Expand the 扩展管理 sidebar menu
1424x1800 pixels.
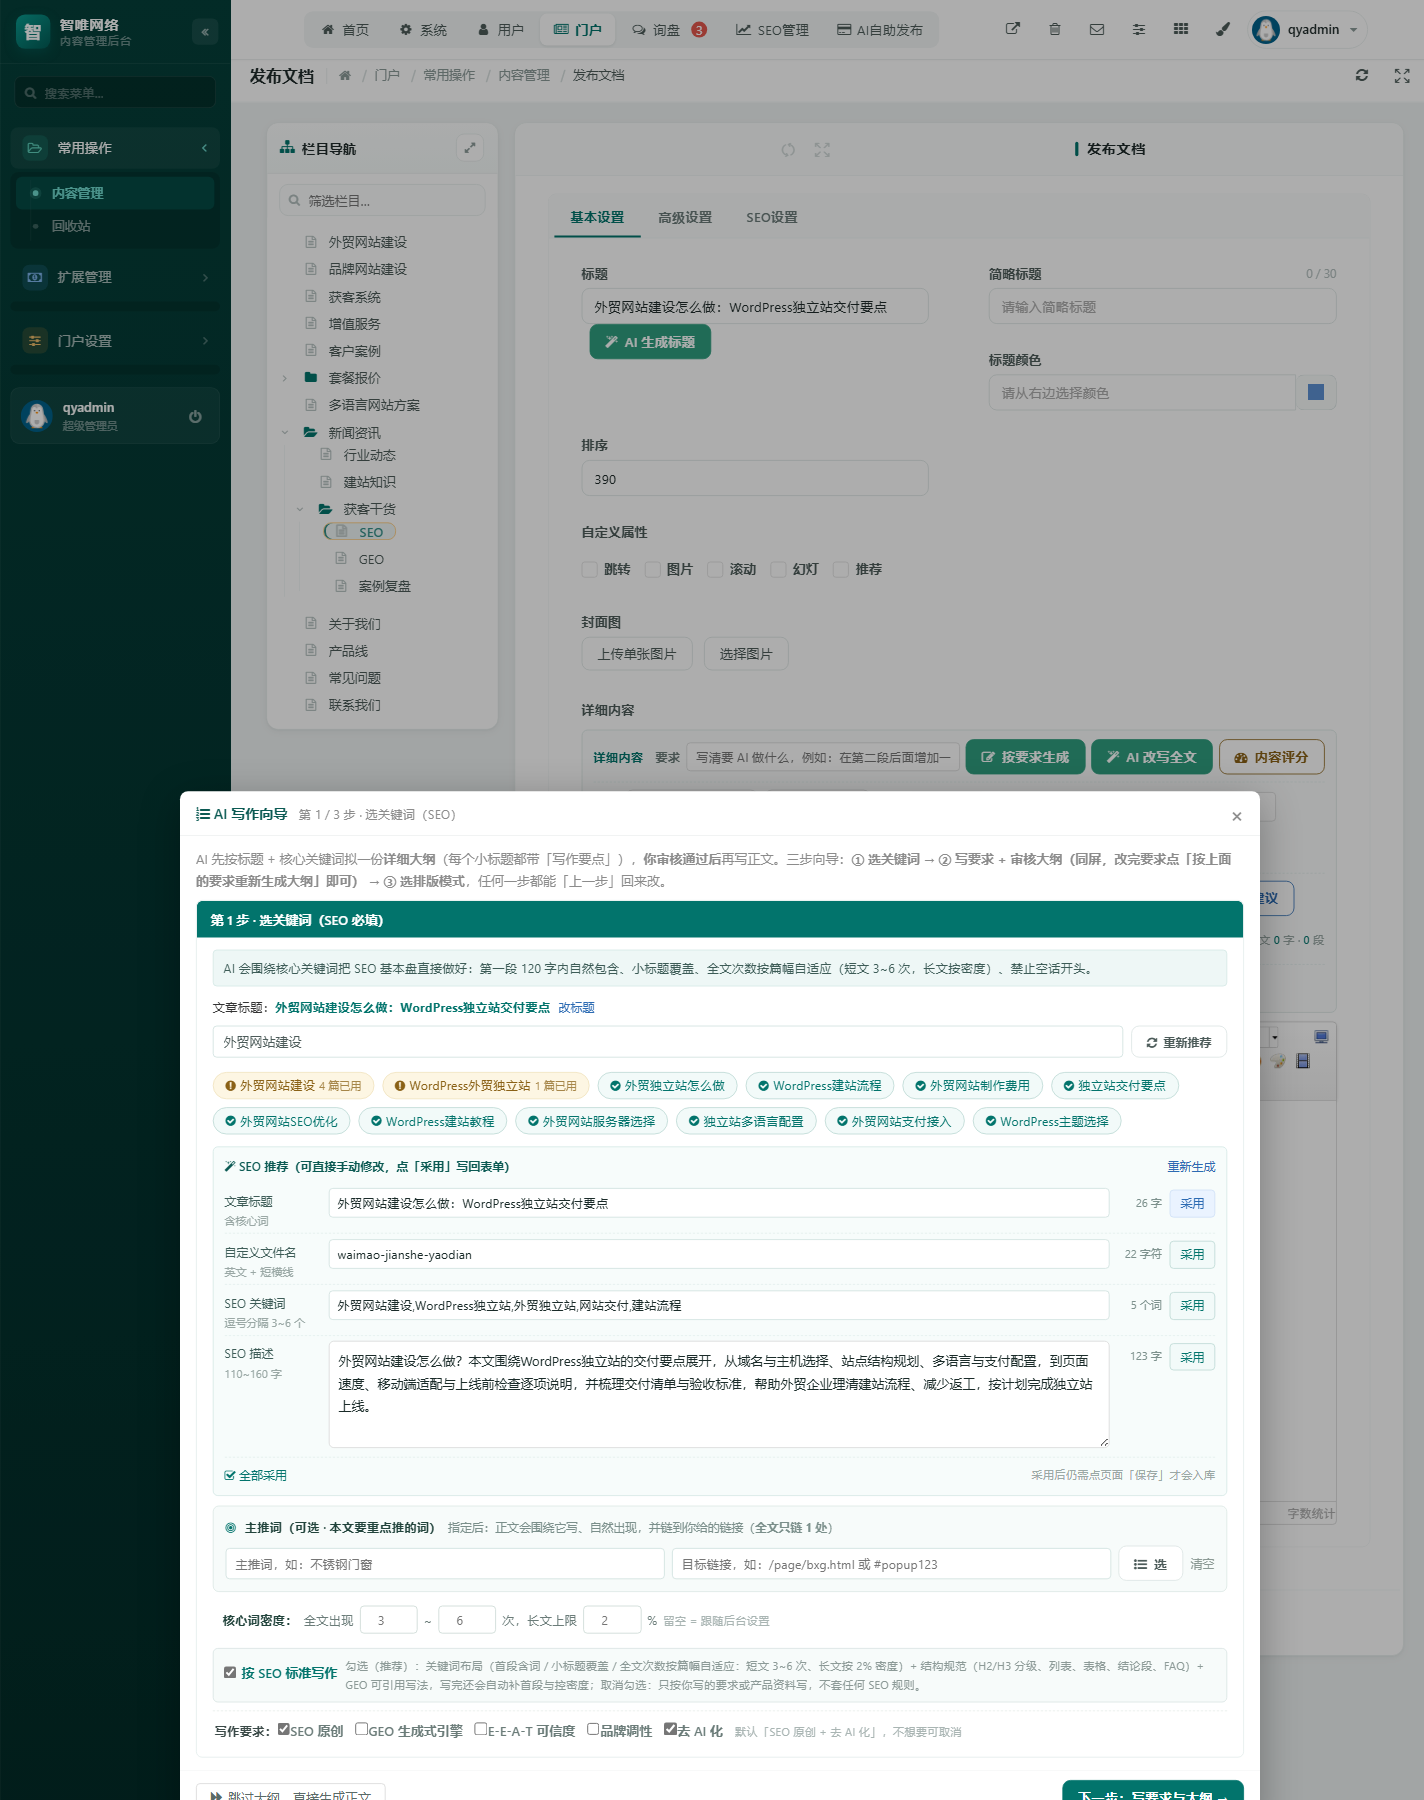click(116, 277)
